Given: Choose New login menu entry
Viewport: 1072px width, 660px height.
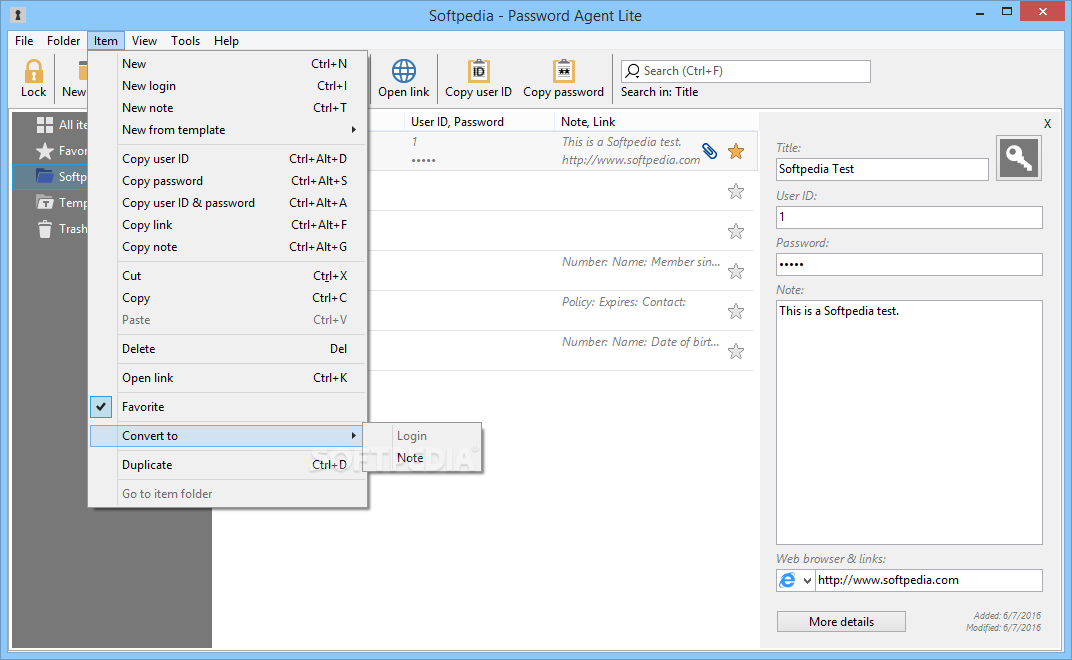Looking at the screenshot, I should (x=228, y=85).
